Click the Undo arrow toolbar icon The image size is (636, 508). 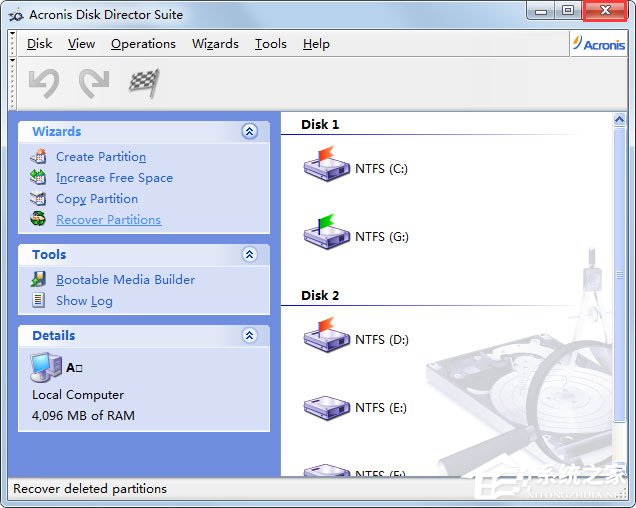click(x=44, y=84)
